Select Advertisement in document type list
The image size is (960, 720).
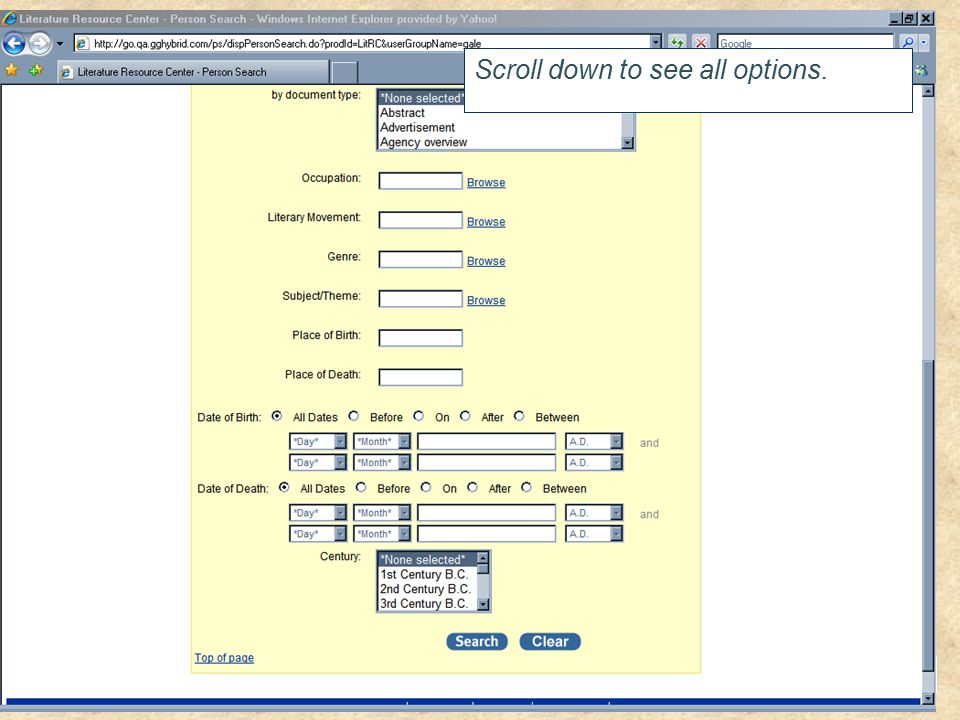[x=418, y=127]
